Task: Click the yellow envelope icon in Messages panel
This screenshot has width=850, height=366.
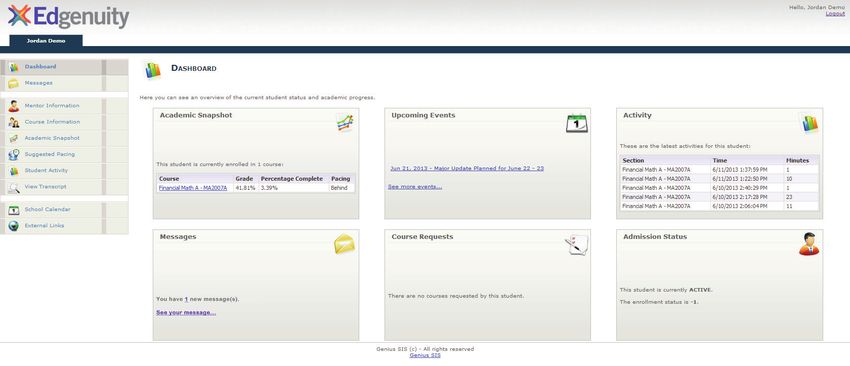Action: (x=345, y=244)
